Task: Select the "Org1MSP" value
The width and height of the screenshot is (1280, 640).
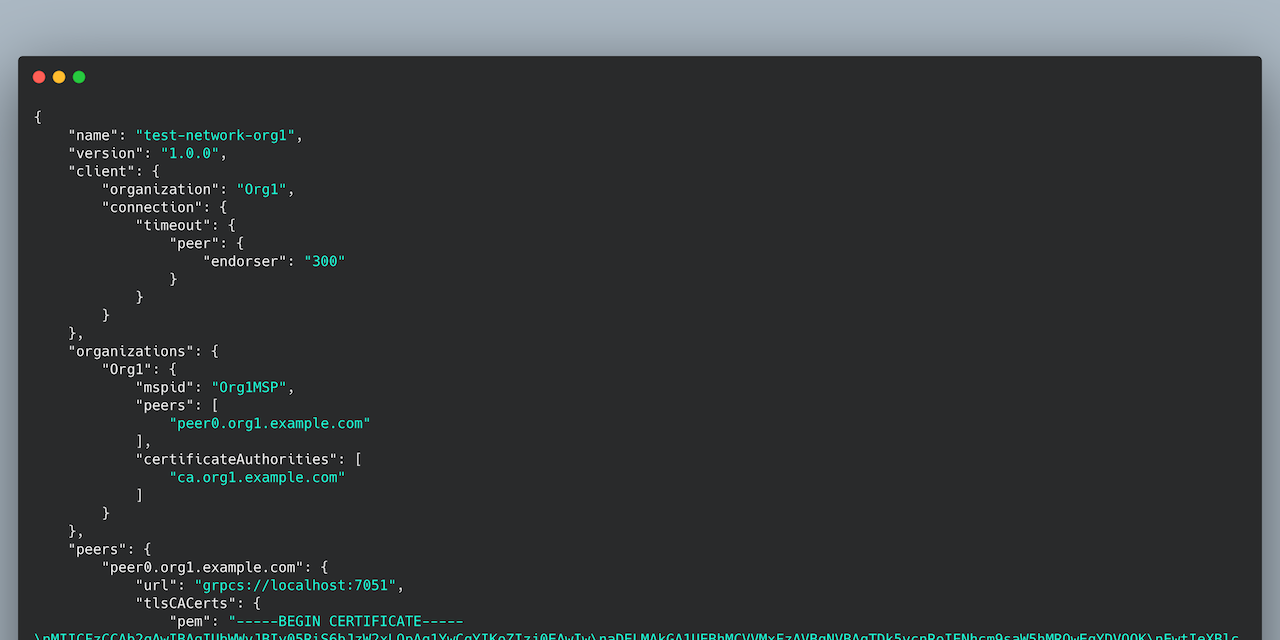Action: (x=249, y=387)
